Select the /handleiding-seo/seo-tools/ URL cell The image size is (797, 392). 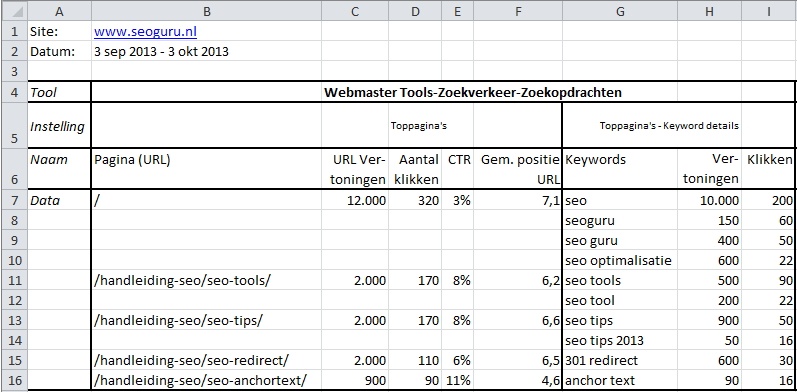206,280
